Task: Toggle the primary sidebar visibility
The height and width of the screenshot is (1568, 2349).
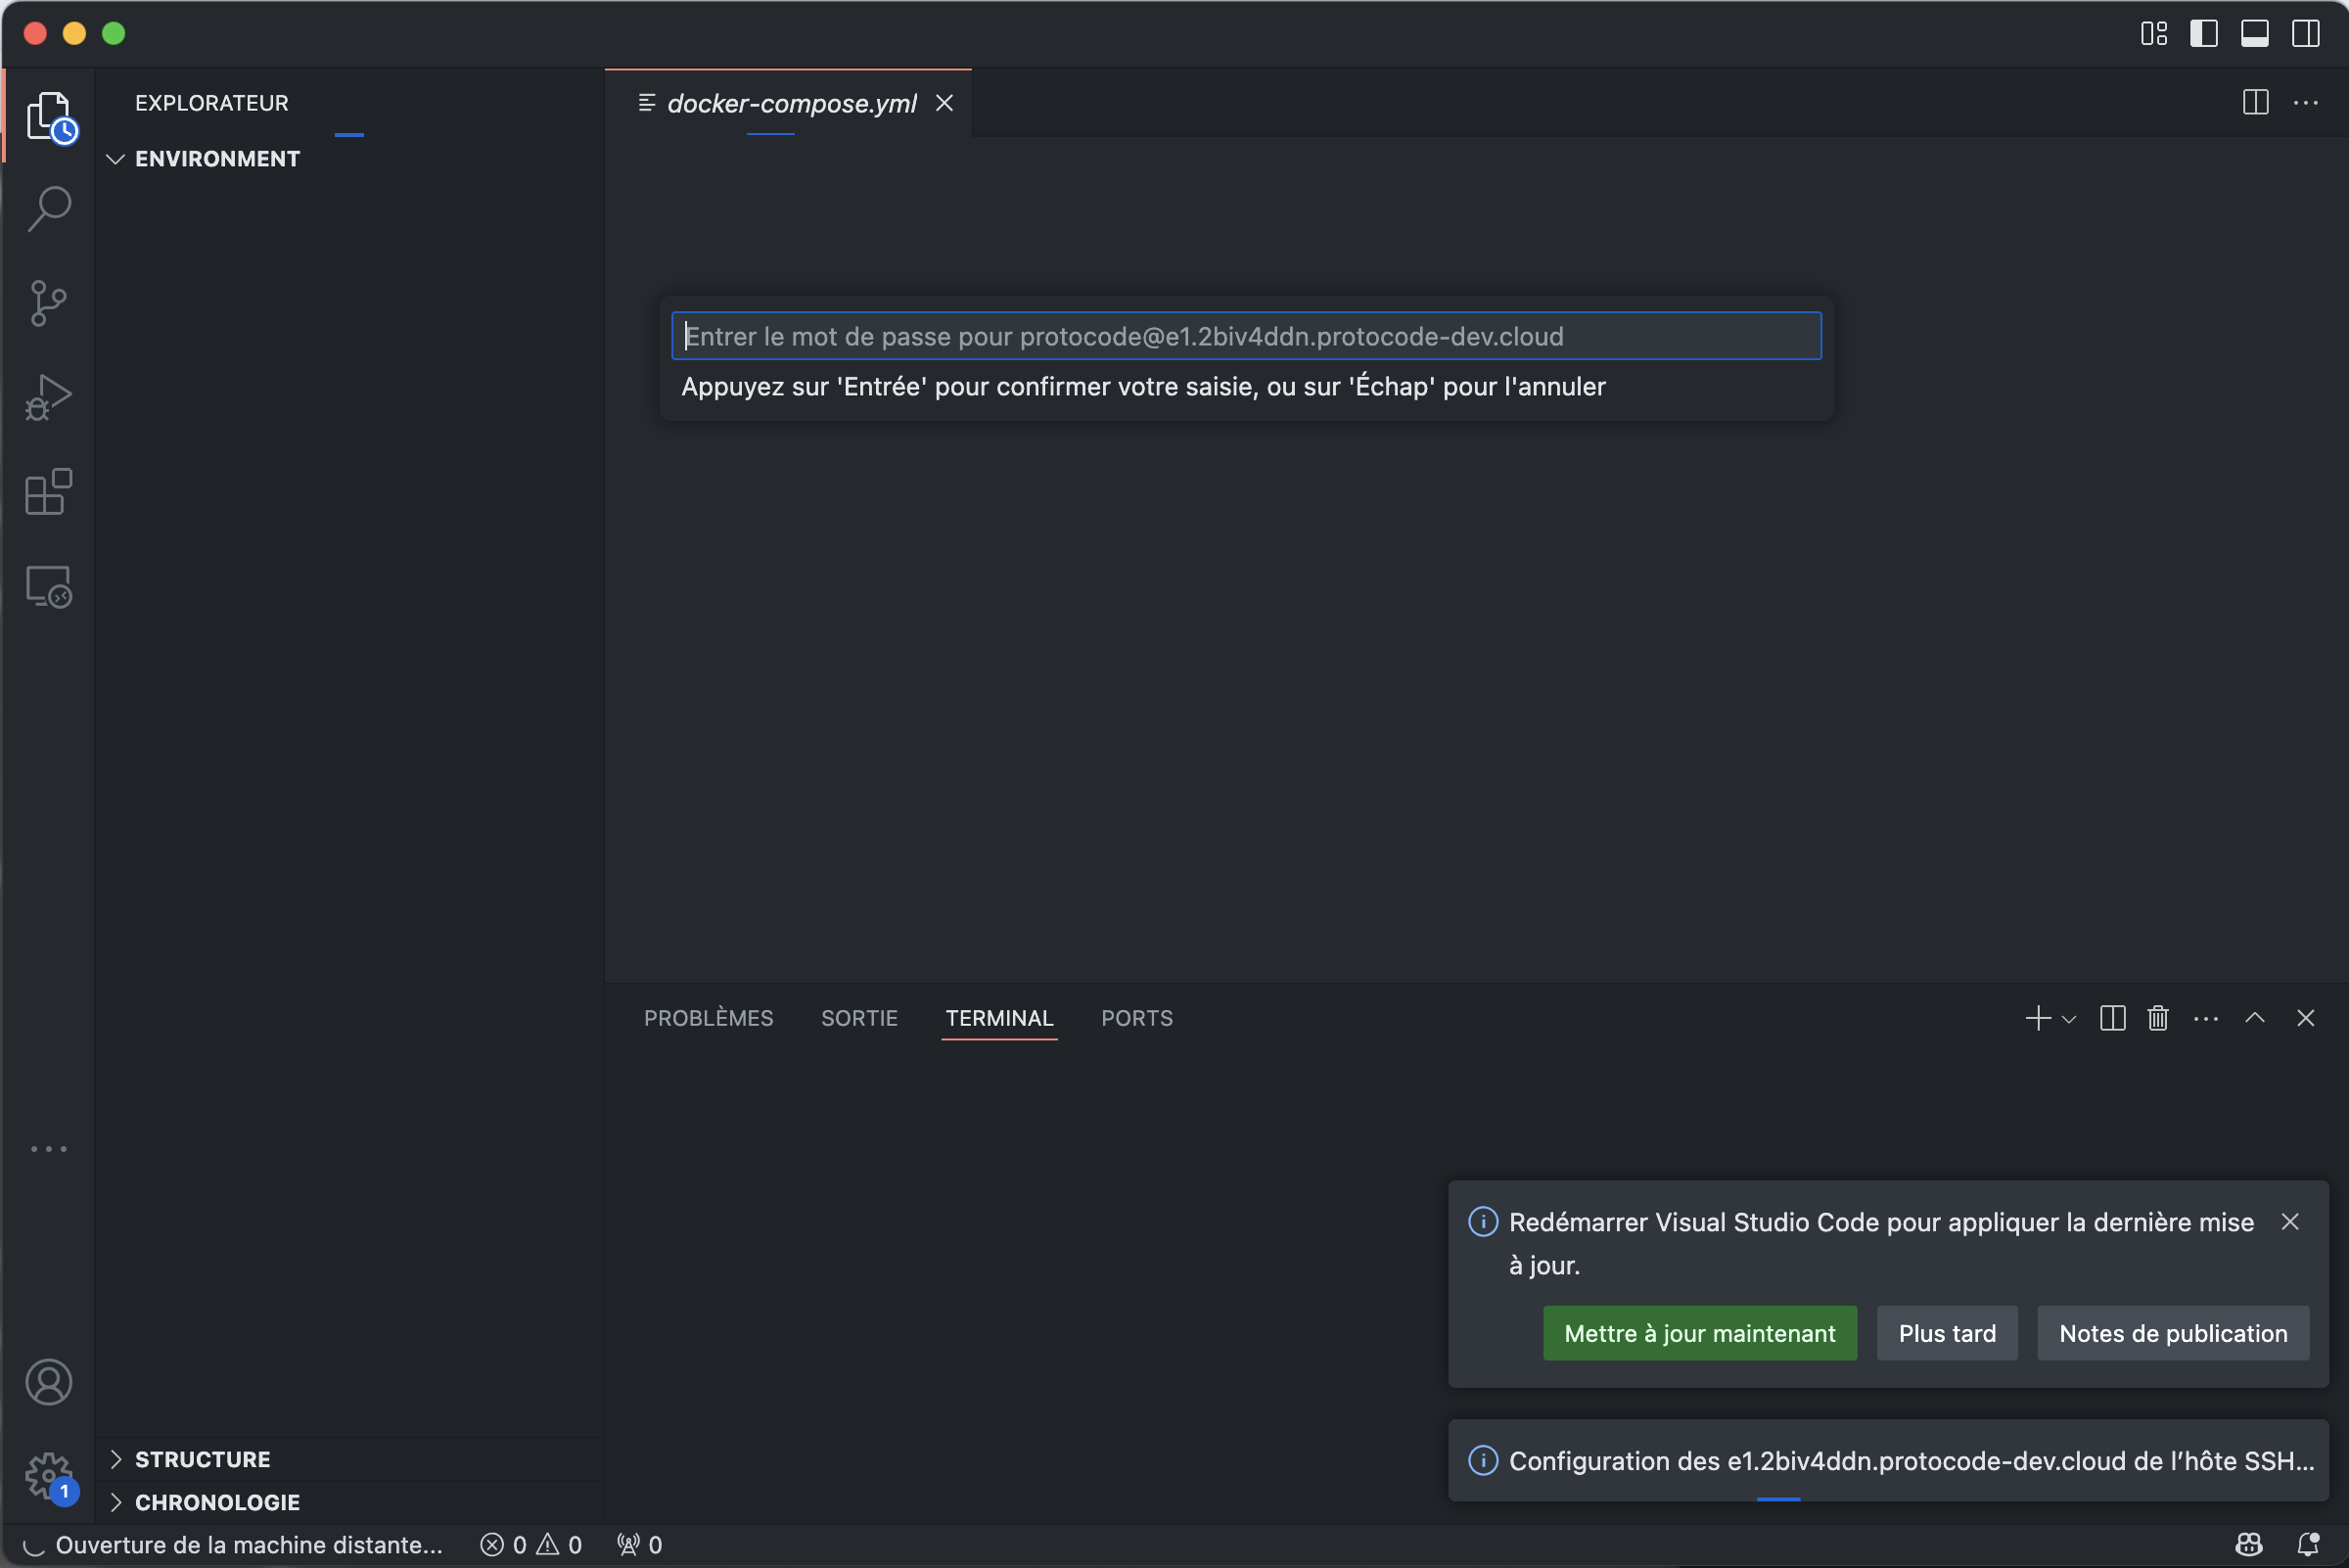Action: (2203, 33)
